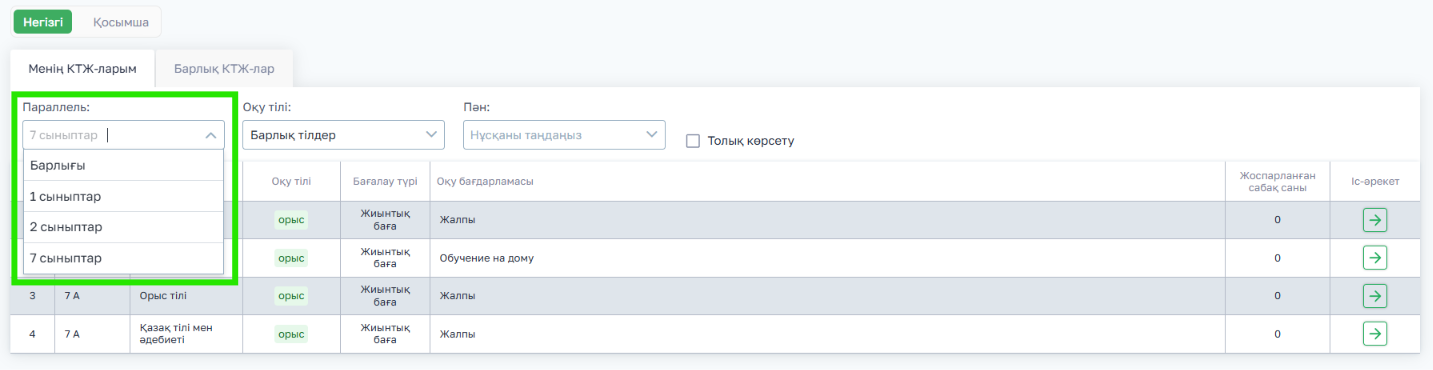Select the Негізгі button
The width and height of the screenshot is (1433, 370).
click(42, 22)
